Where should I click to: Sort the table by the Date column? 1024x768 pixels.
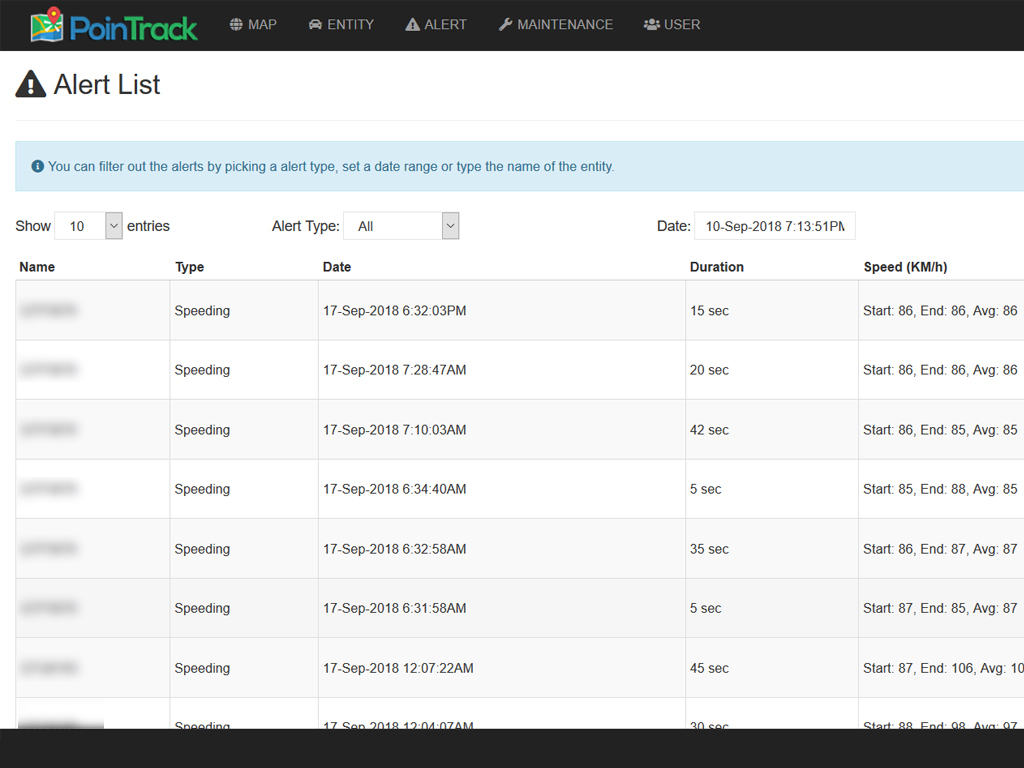337,267
